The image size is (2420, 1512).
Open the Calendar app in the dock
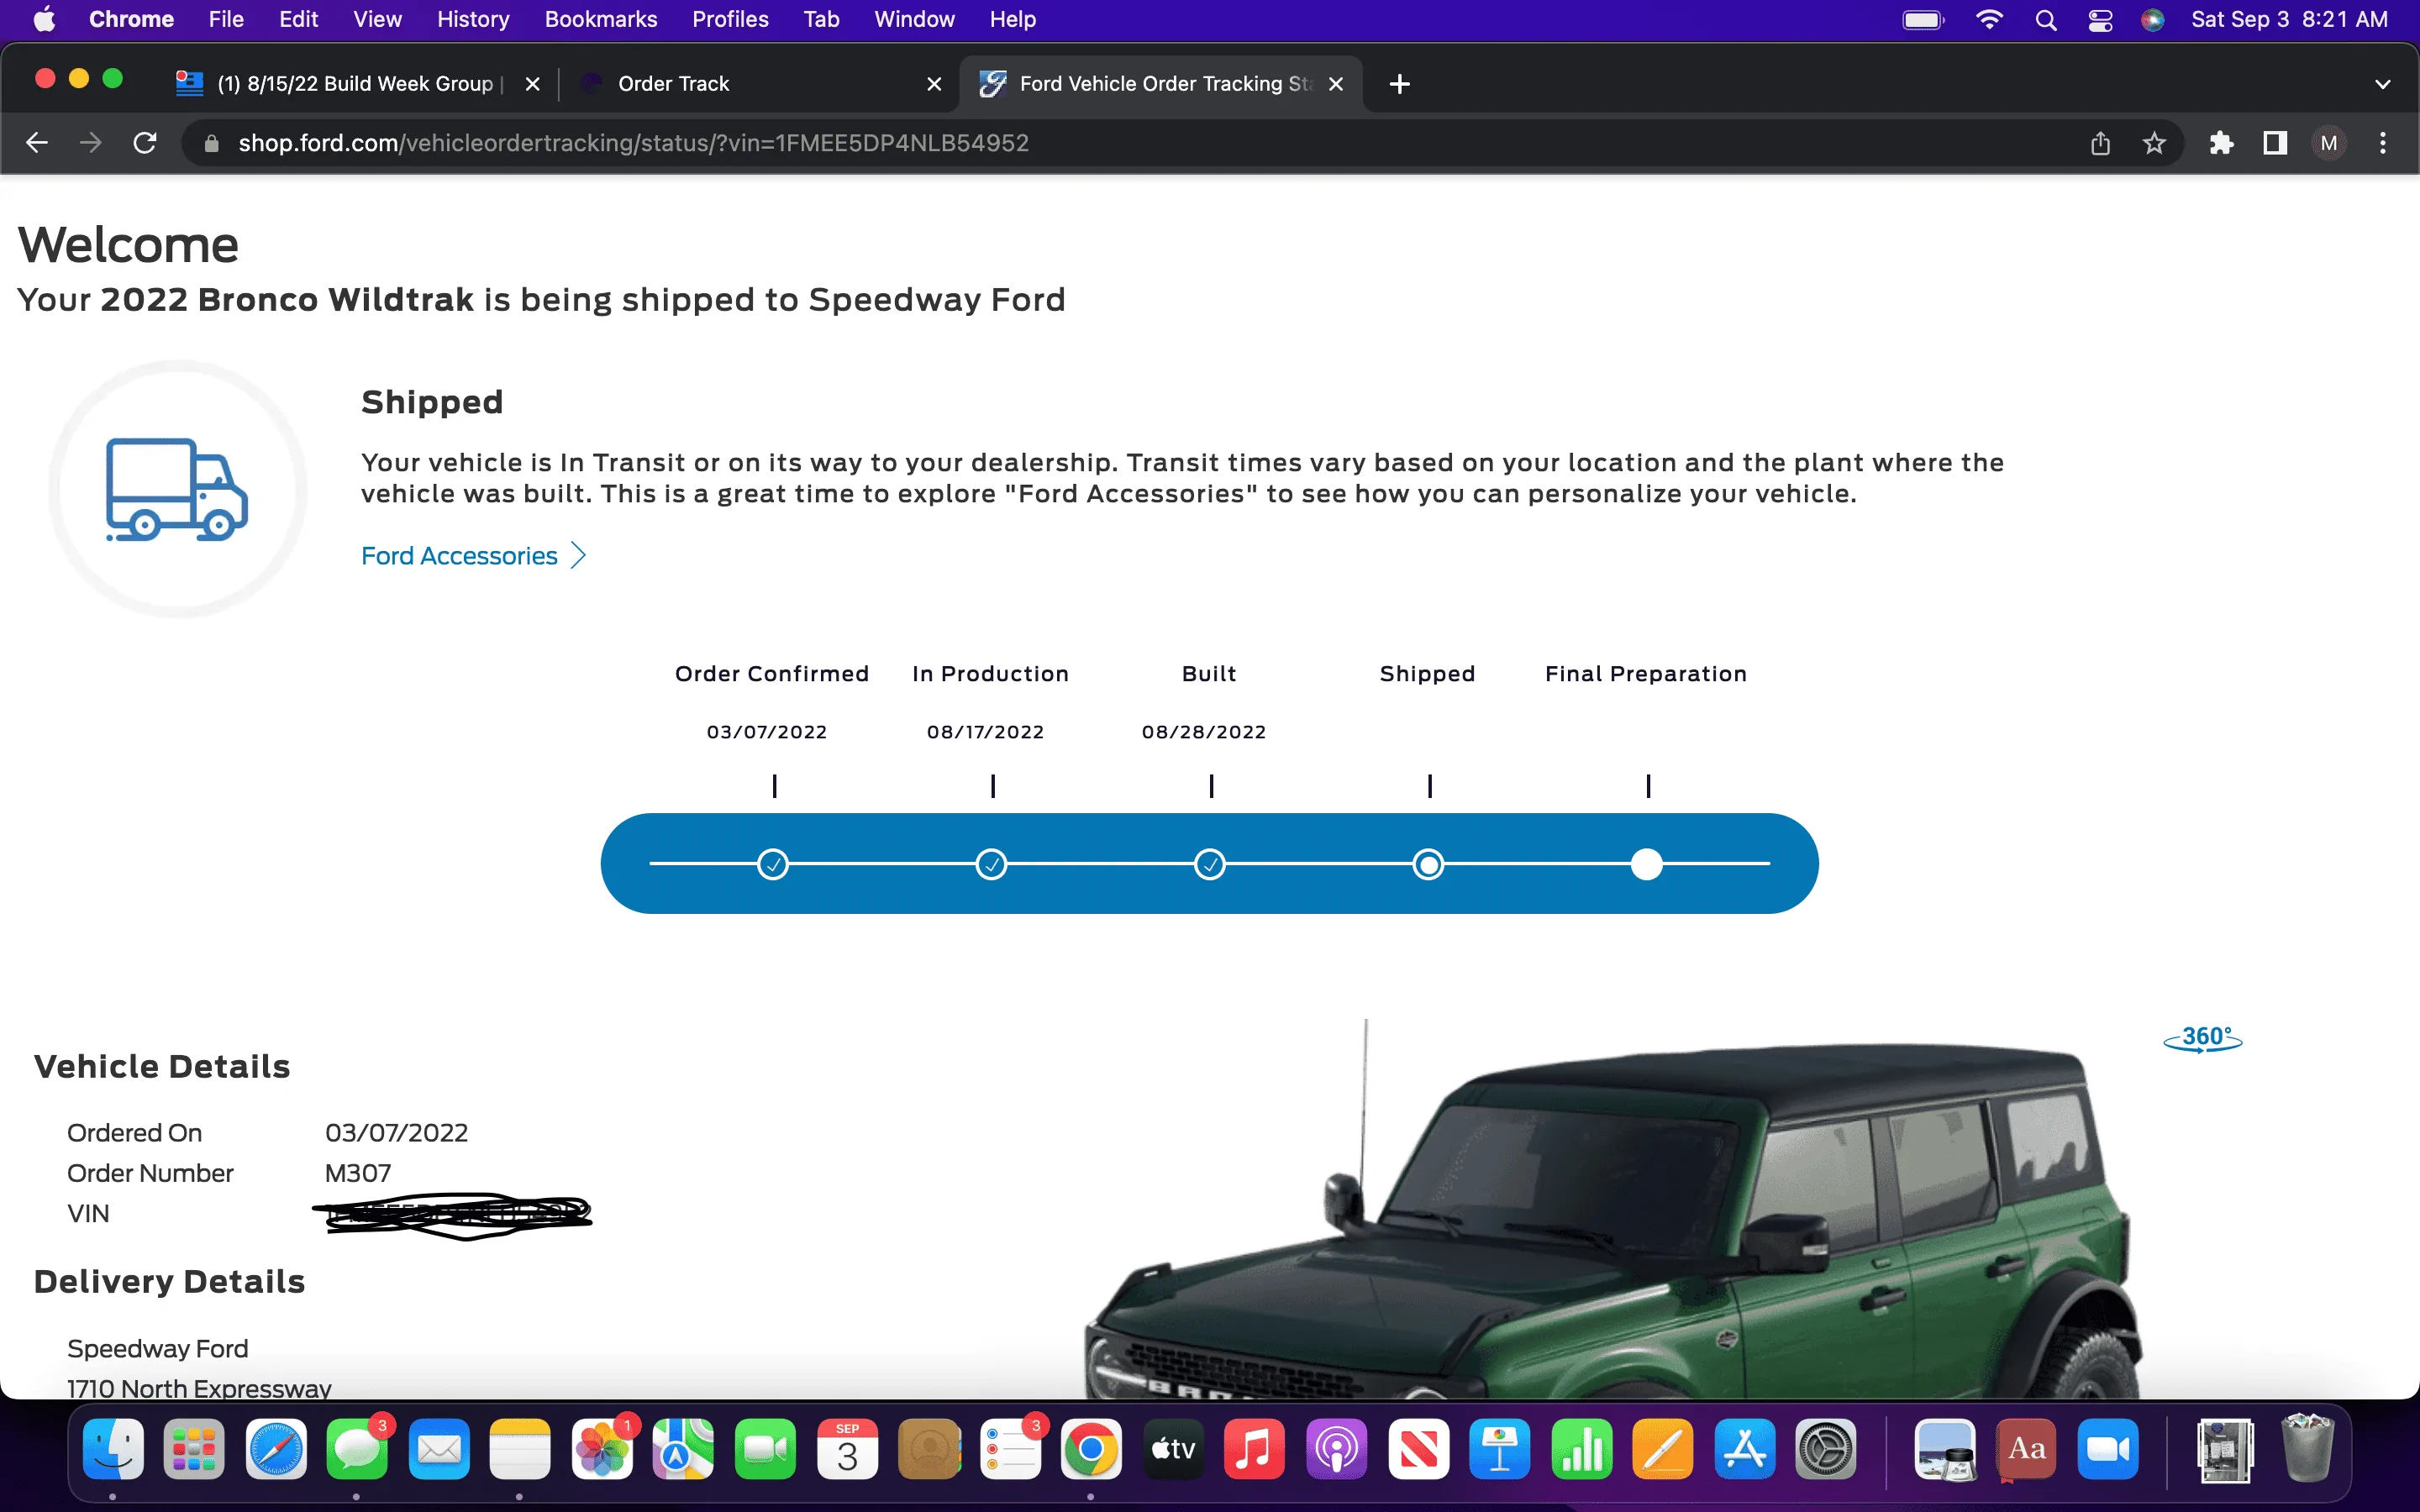[x=847, y=1449]
